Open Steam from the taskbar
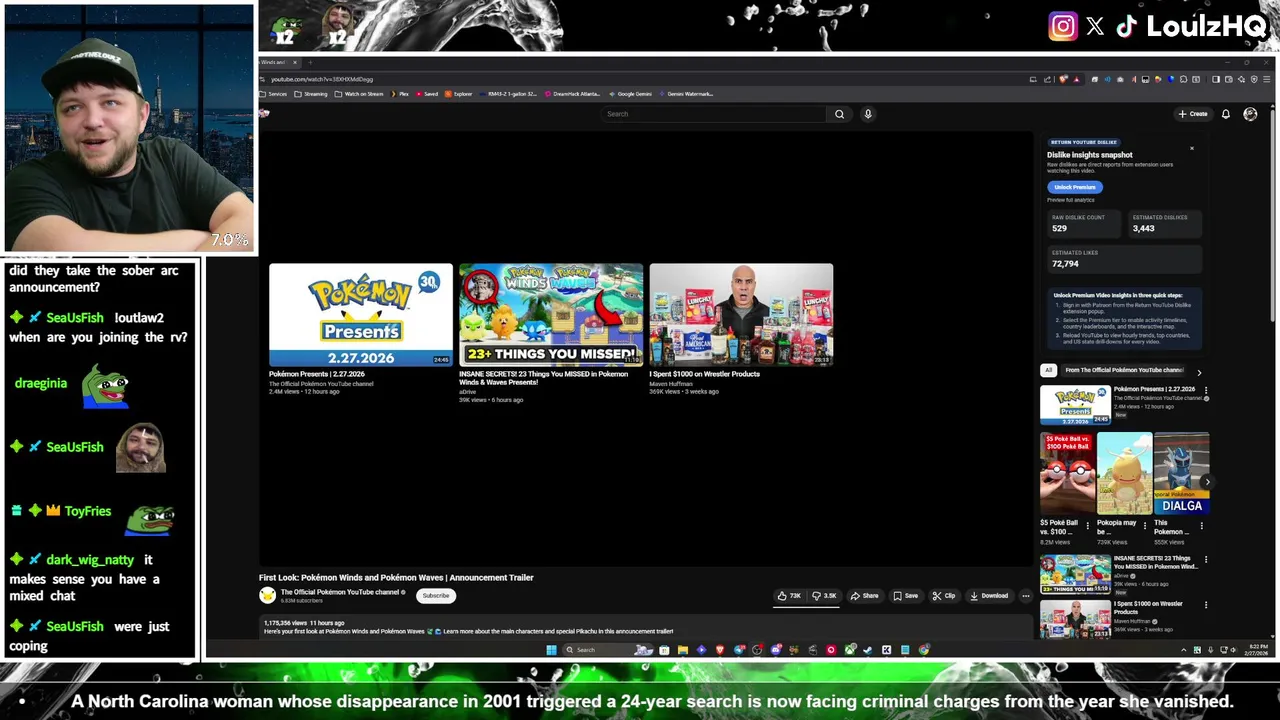 [867, 650]
